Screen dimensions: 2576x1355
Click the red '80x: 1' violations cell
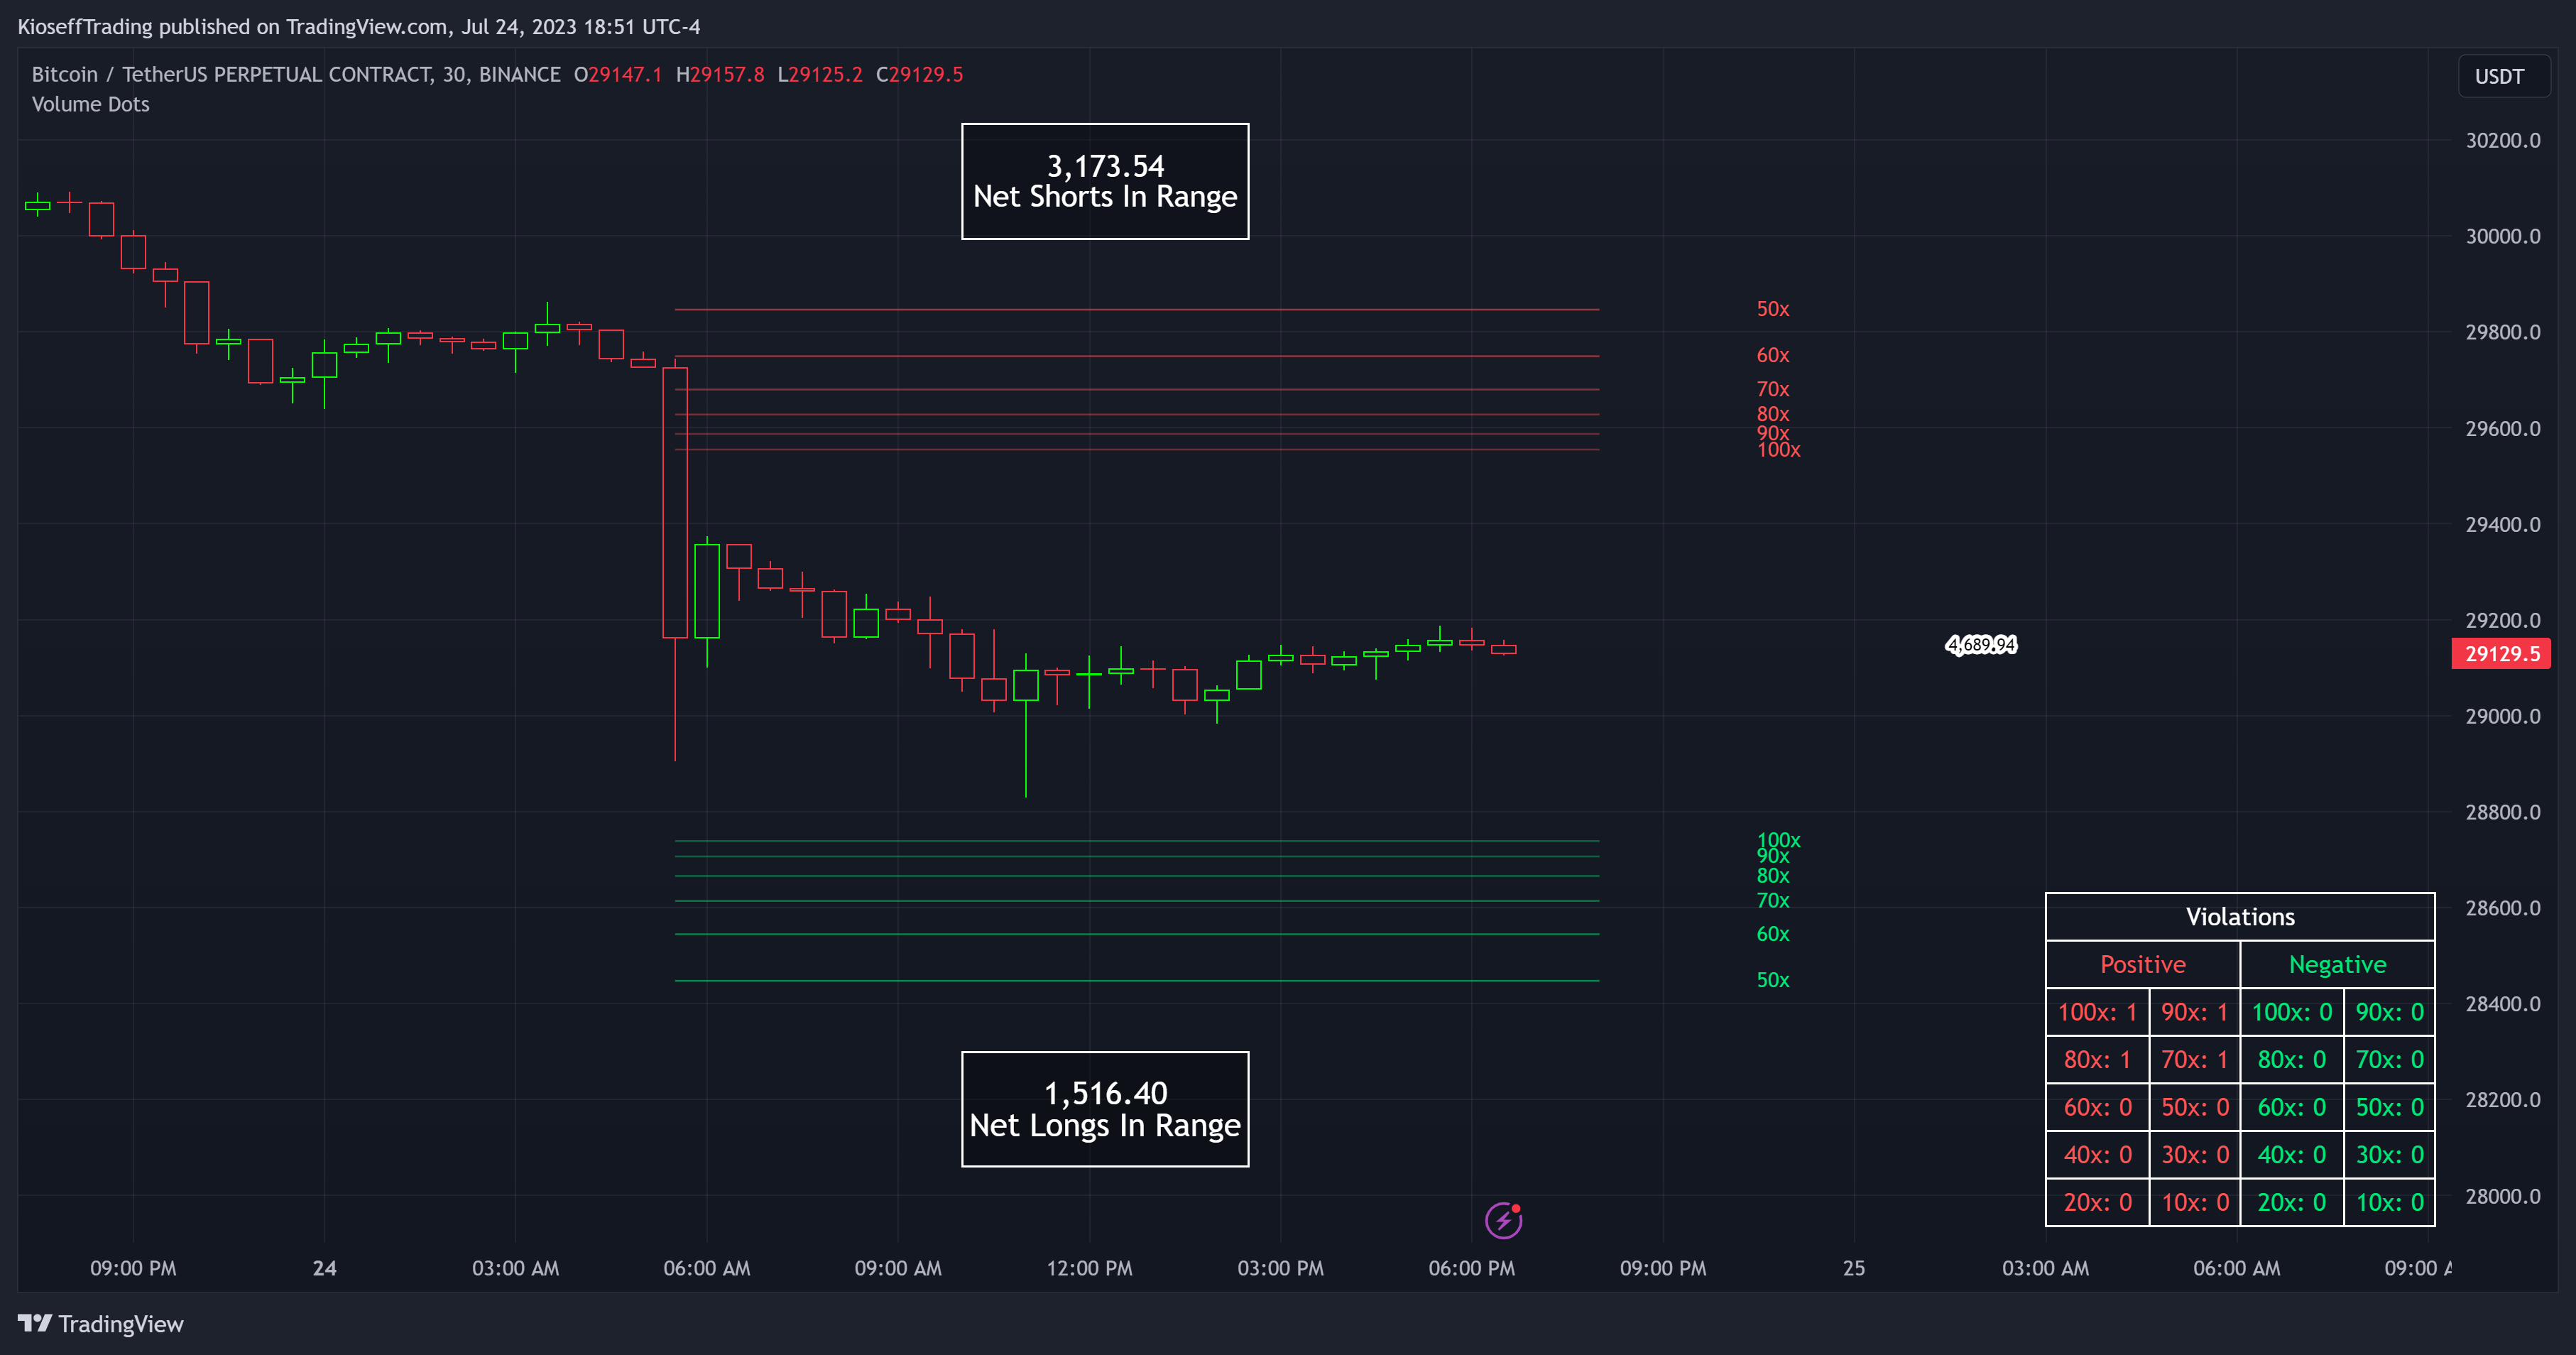[2097, 1060]
